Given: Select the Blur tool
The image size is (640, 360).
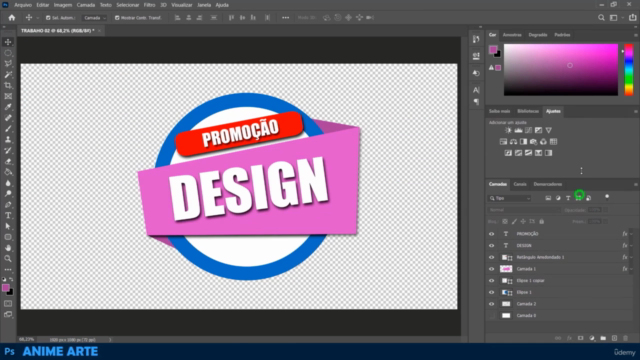Looking at the screenshot, I should (x=8, y=183).
